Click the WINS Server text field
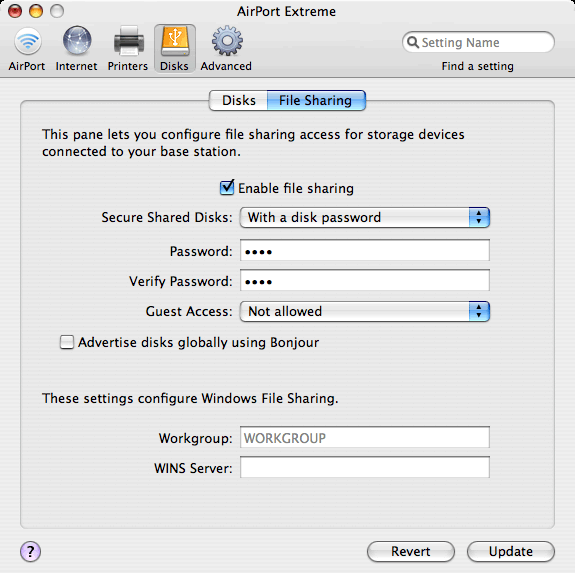This screenshot has height=573, width=575. point(365,467)
